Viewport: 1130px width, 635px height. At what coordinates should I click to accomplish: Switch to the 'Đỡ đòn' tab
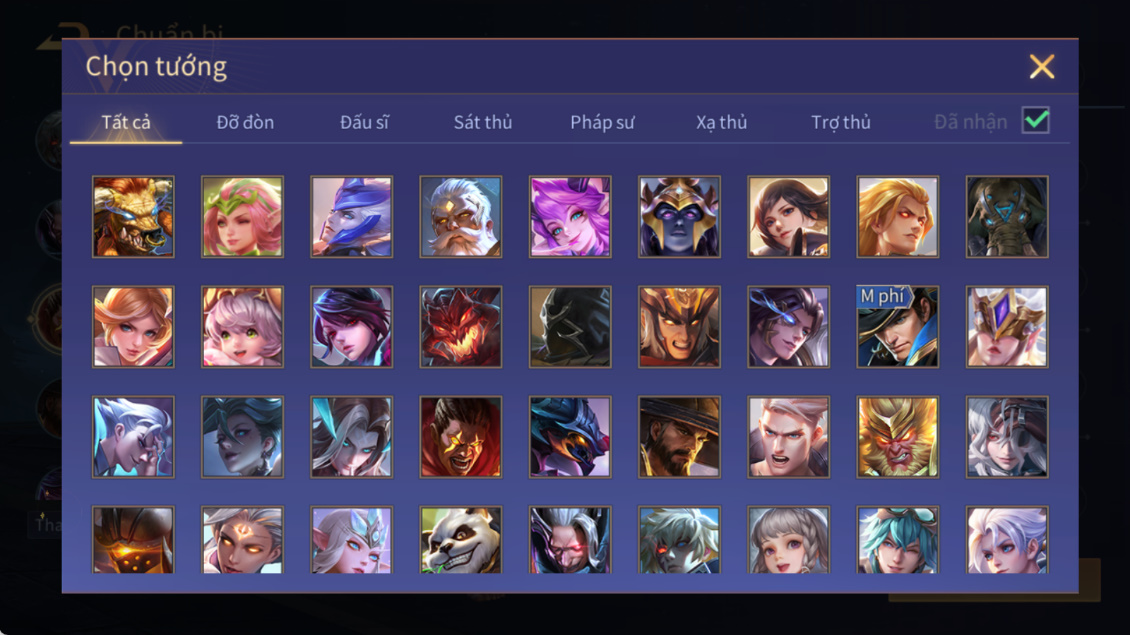click(245, 122)
